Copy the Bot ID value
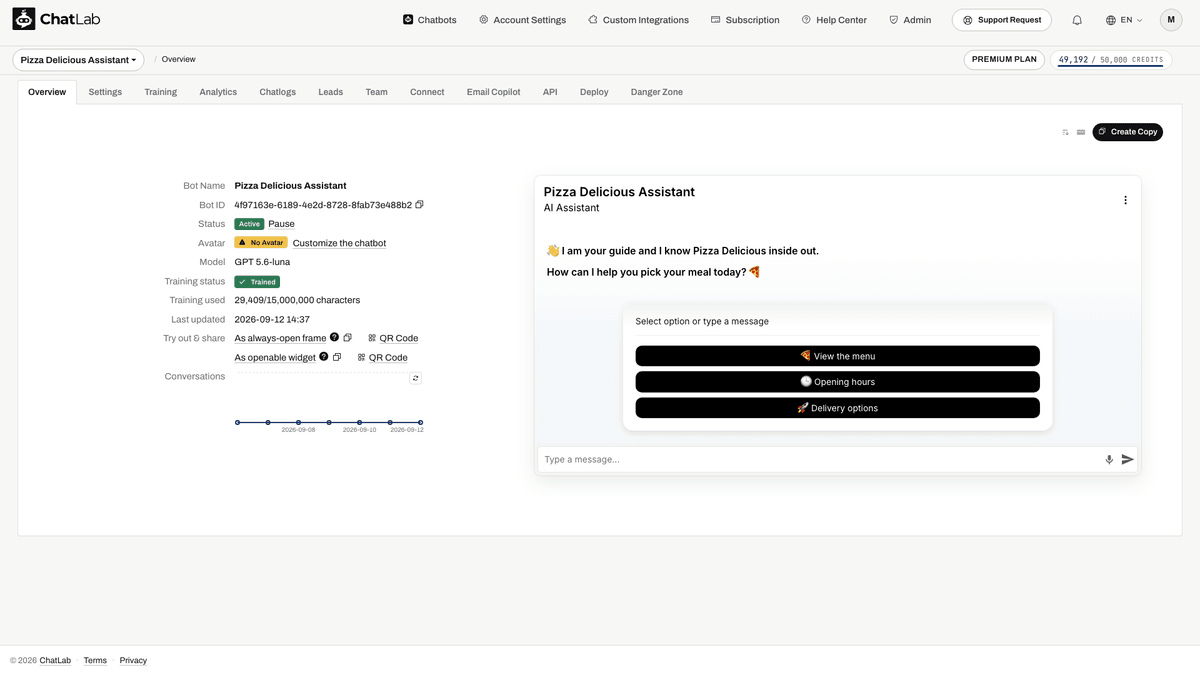Screen dimensions: 1200x675 click(420, 205)
